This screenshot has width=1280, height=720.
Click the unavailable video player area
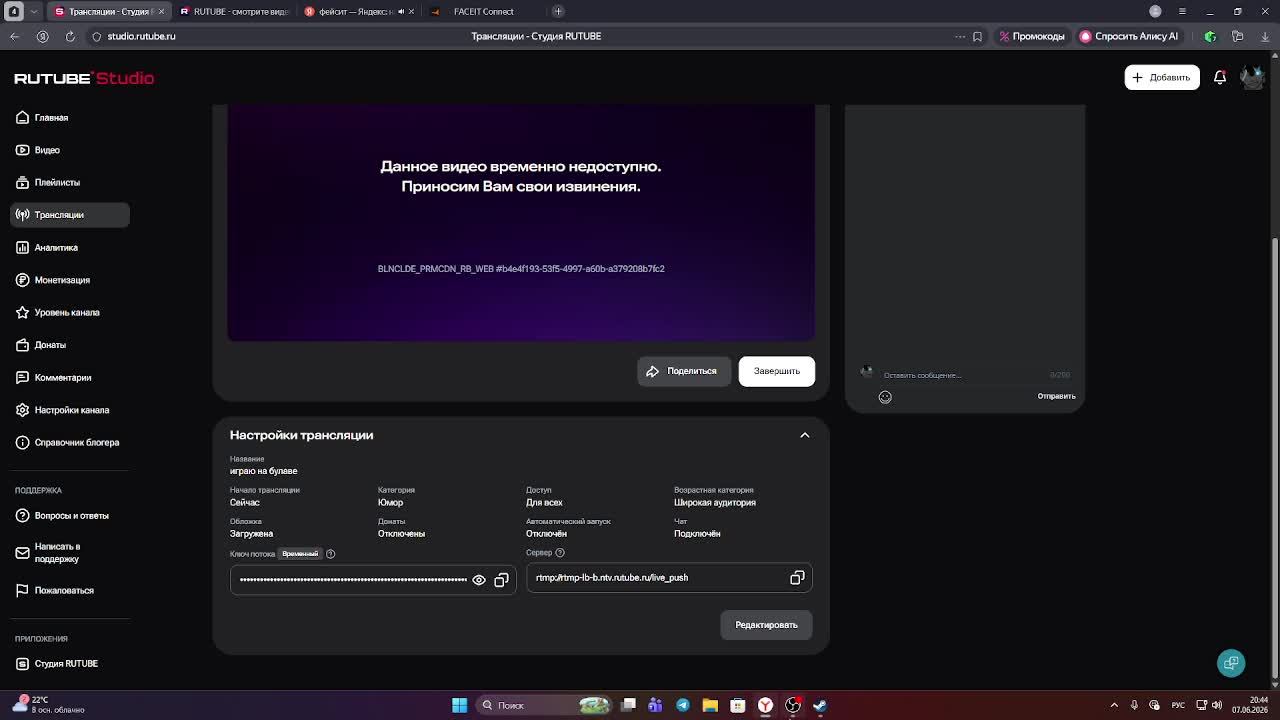pos(521,222)
